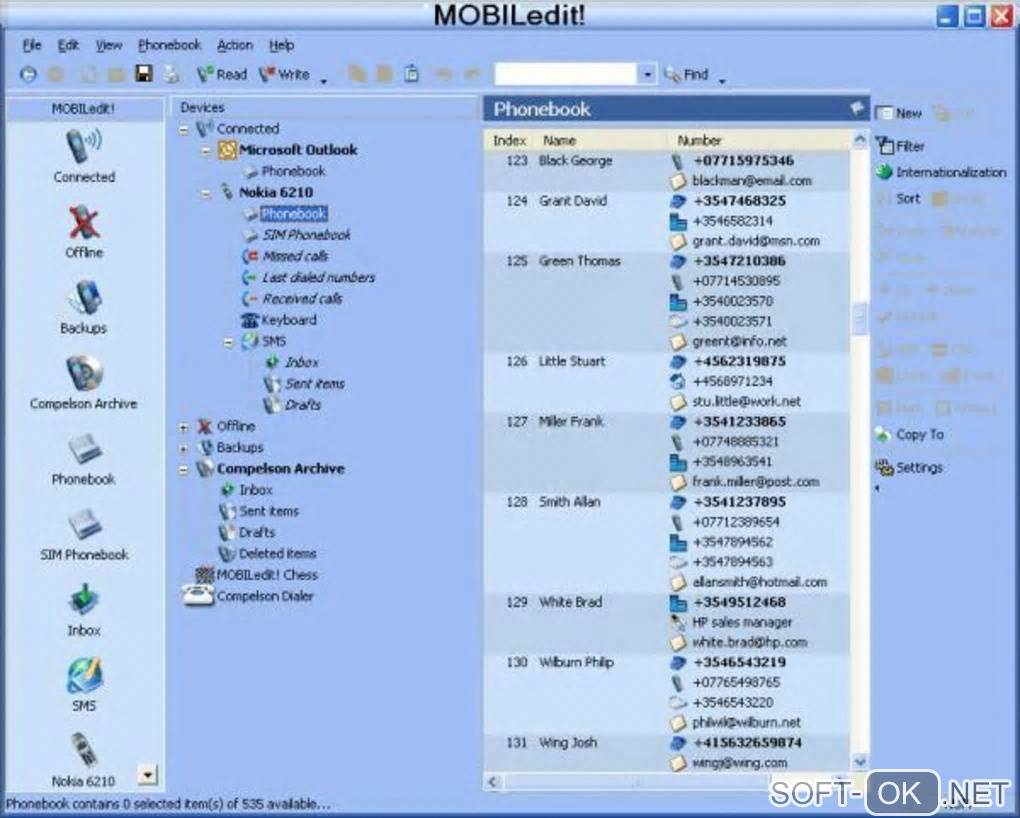Select the Nokia 6210 sidebar icon
The height and width of the screenshot is (818, 1020).
pos(84,760)
